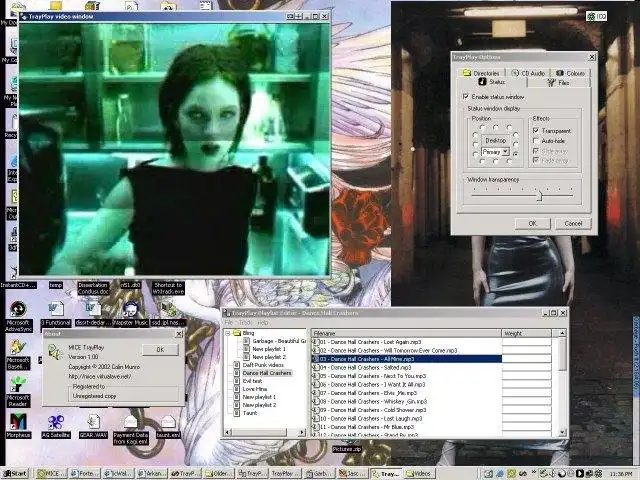The height and width of the screenshot is (480, 640).
Task: Click the clock in the system tray
Action: 620,474
